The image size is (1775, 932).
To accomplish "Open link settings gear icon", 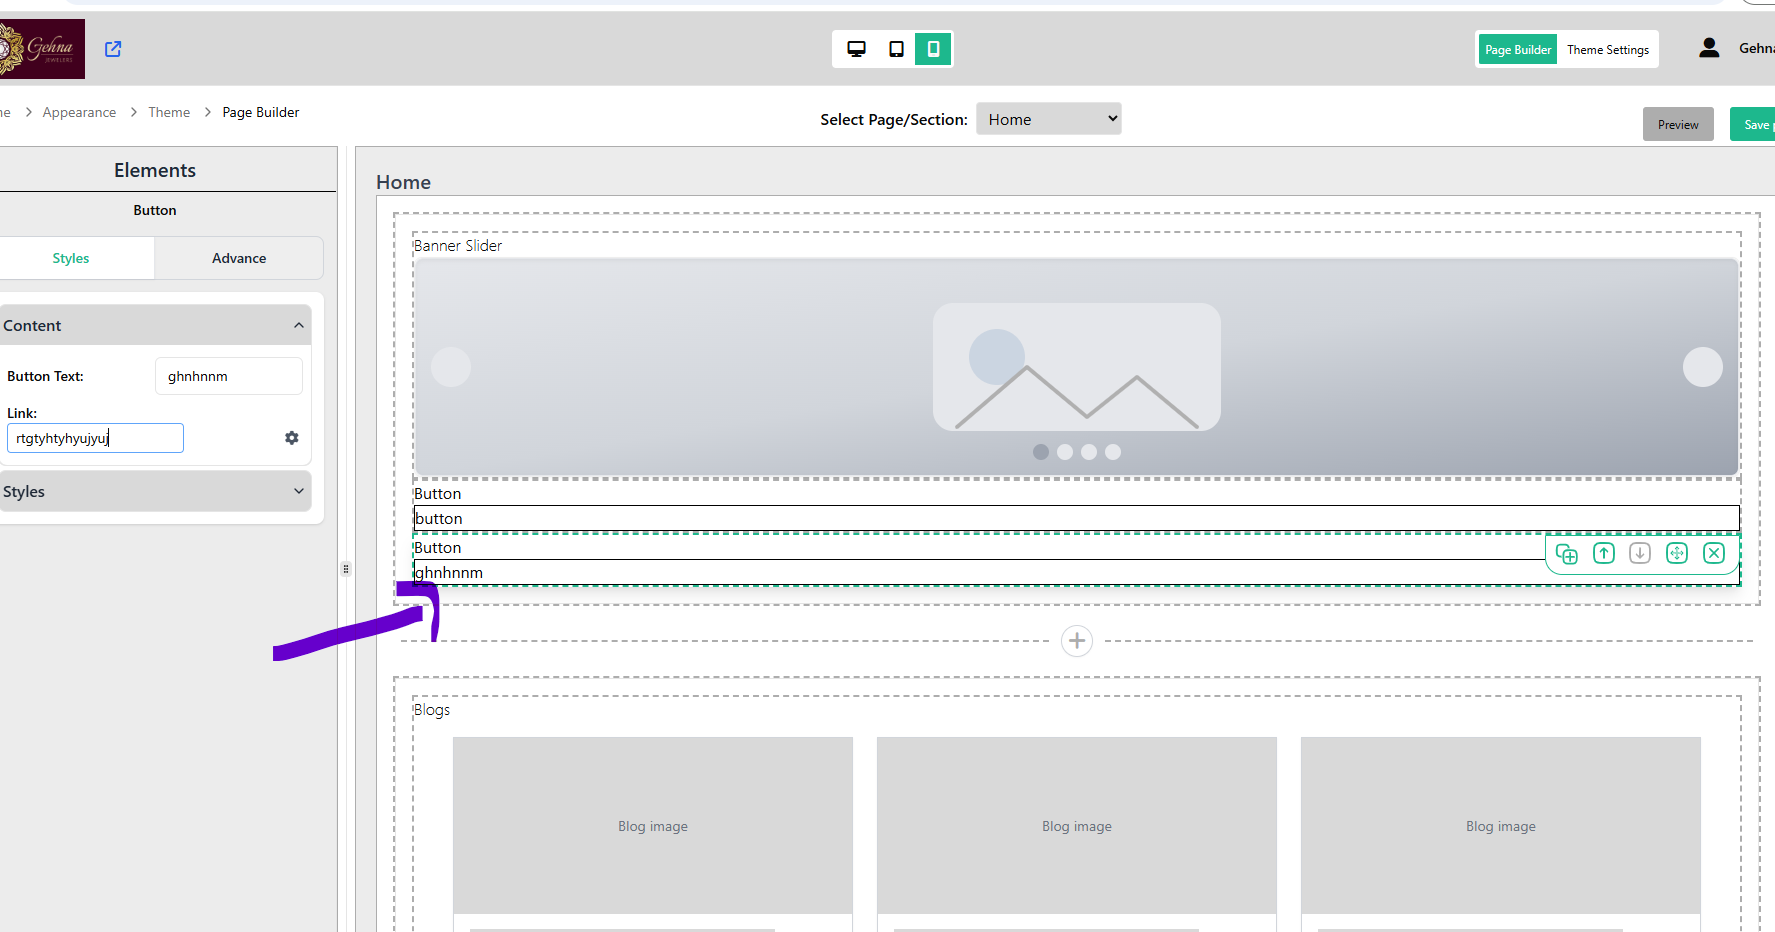I will click(292, 438).
